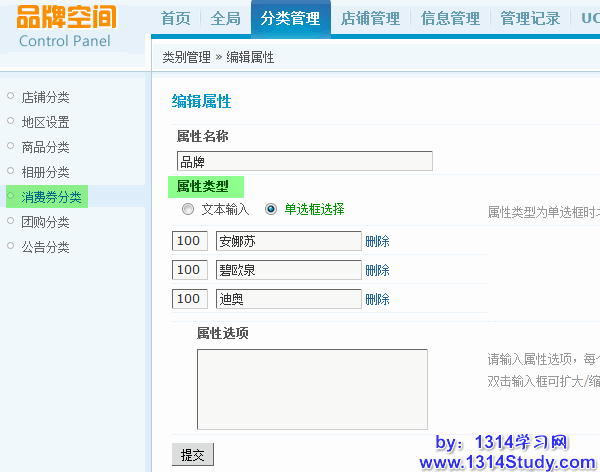Viewport: 600px width, 472px height.
Task: Go to the 信息管理 tab
Action: click(450, 19)
